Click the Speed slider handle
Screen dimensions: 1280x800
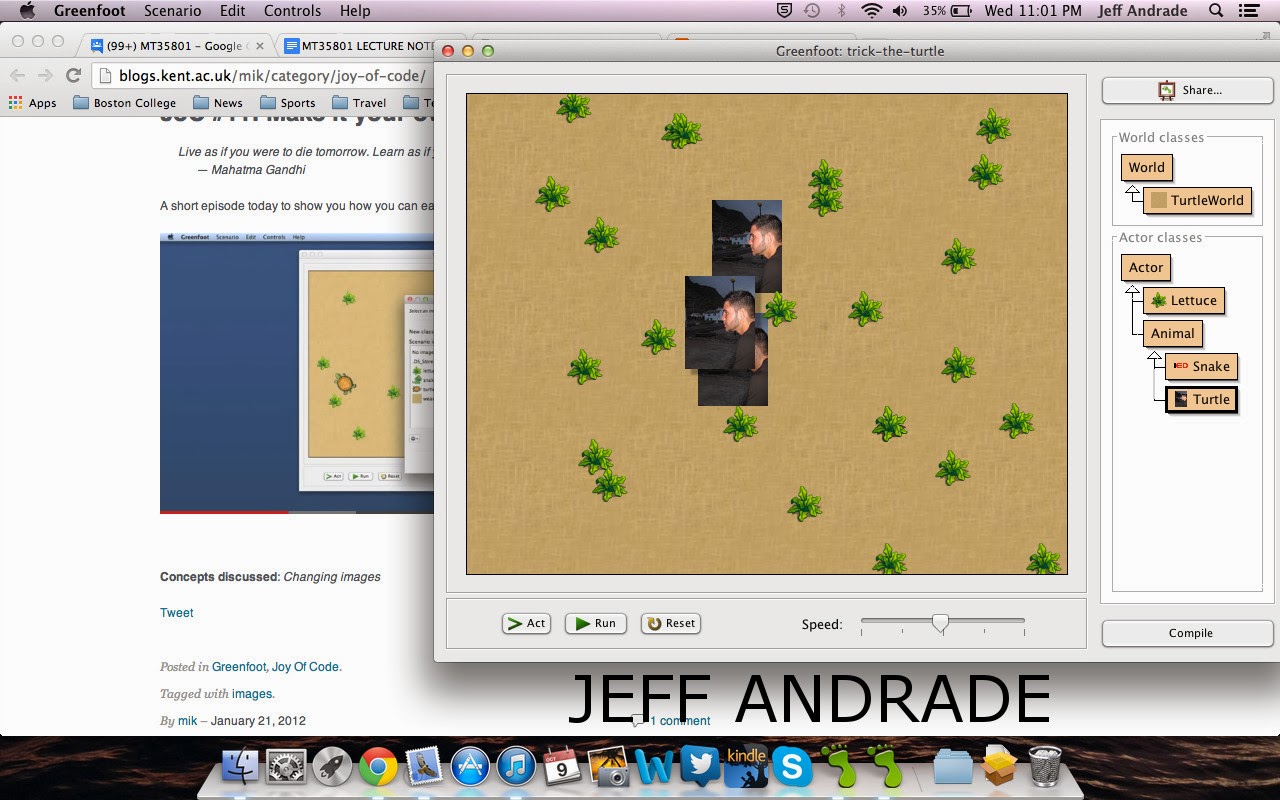(x=940, y=623)
